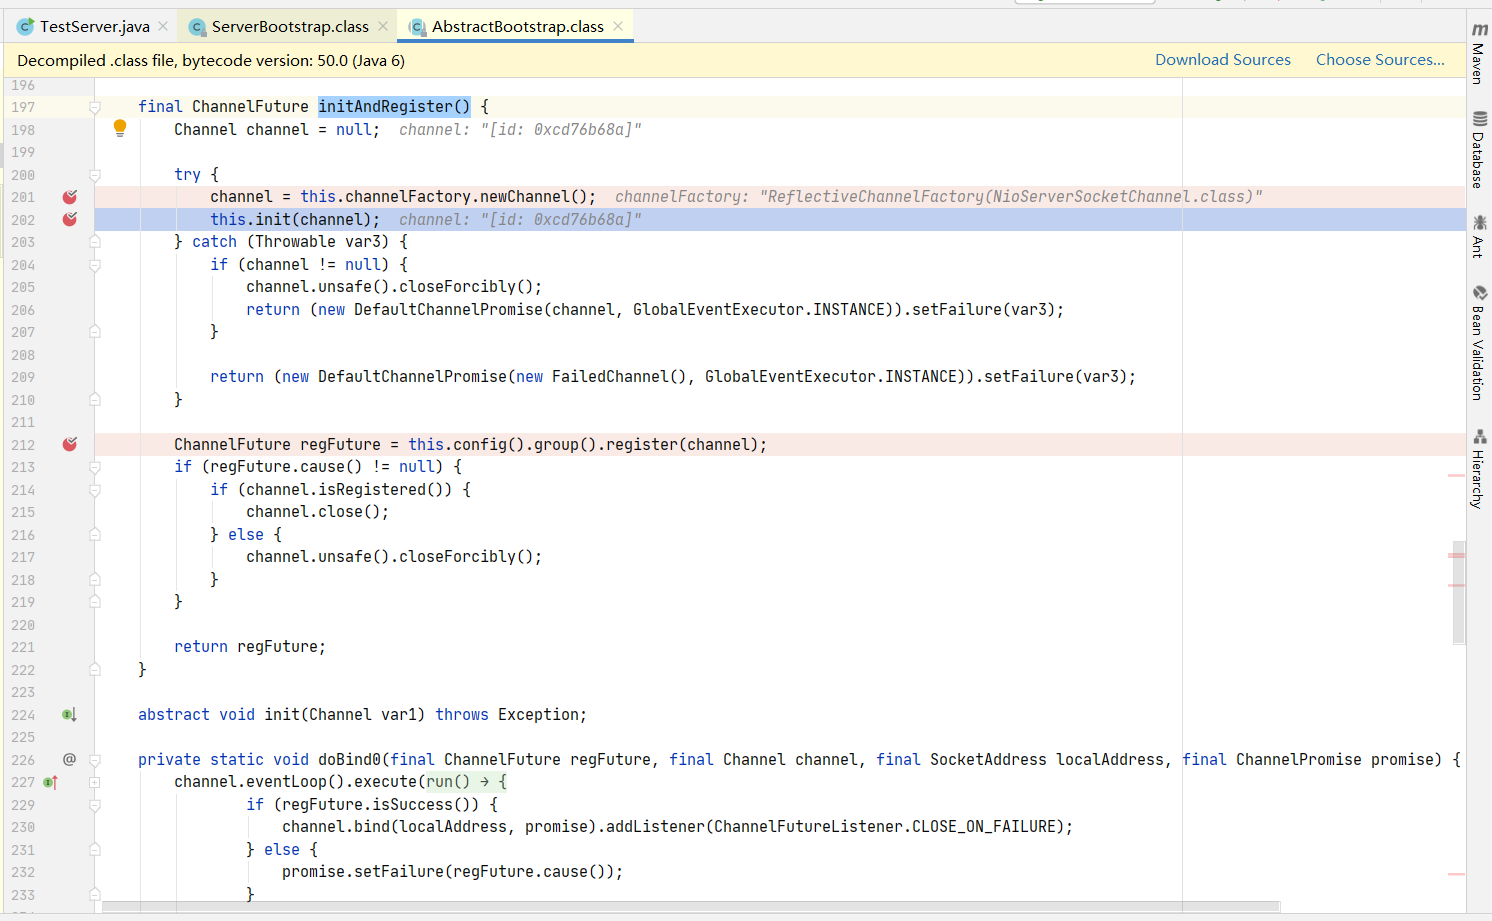The width and height of the screenshot is (1492, 921).
Task: Click the Download Sources link
Action: click(1222, 60)
